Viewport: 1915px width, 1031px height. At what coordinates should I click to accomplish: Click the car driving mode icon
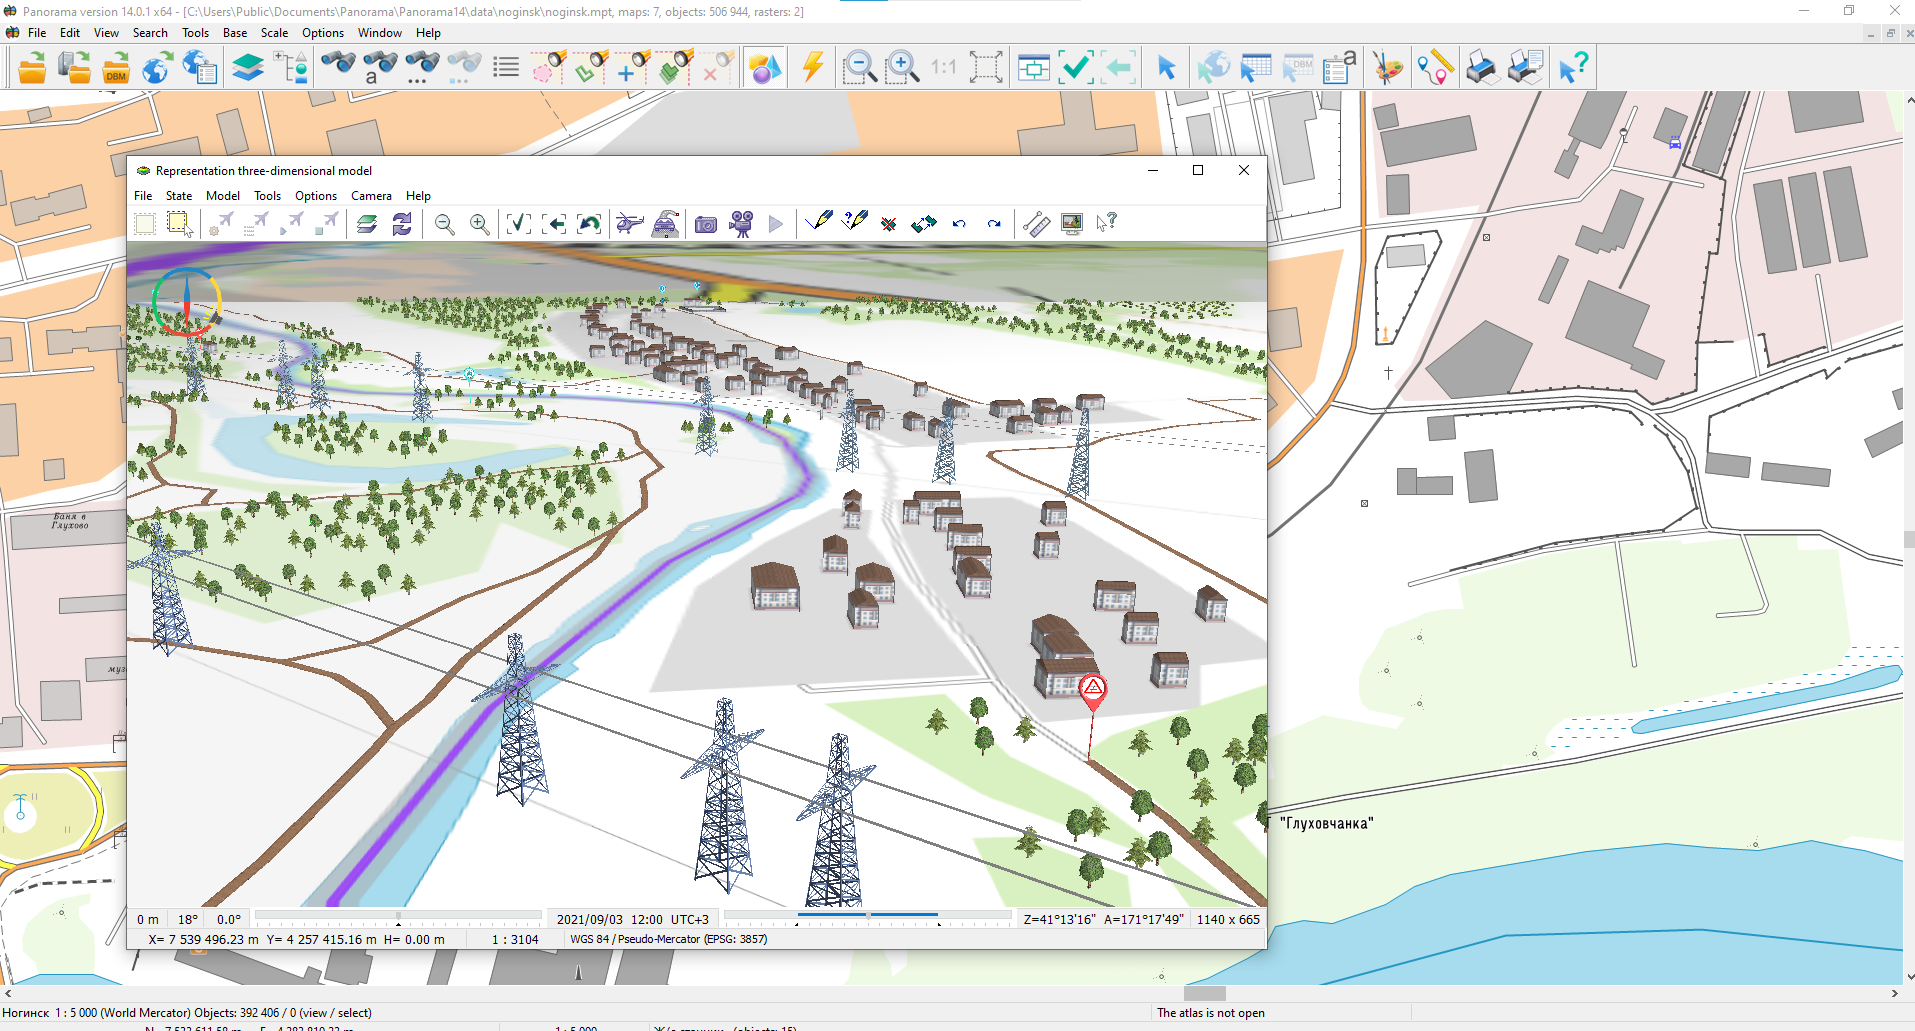click(666, 223)
